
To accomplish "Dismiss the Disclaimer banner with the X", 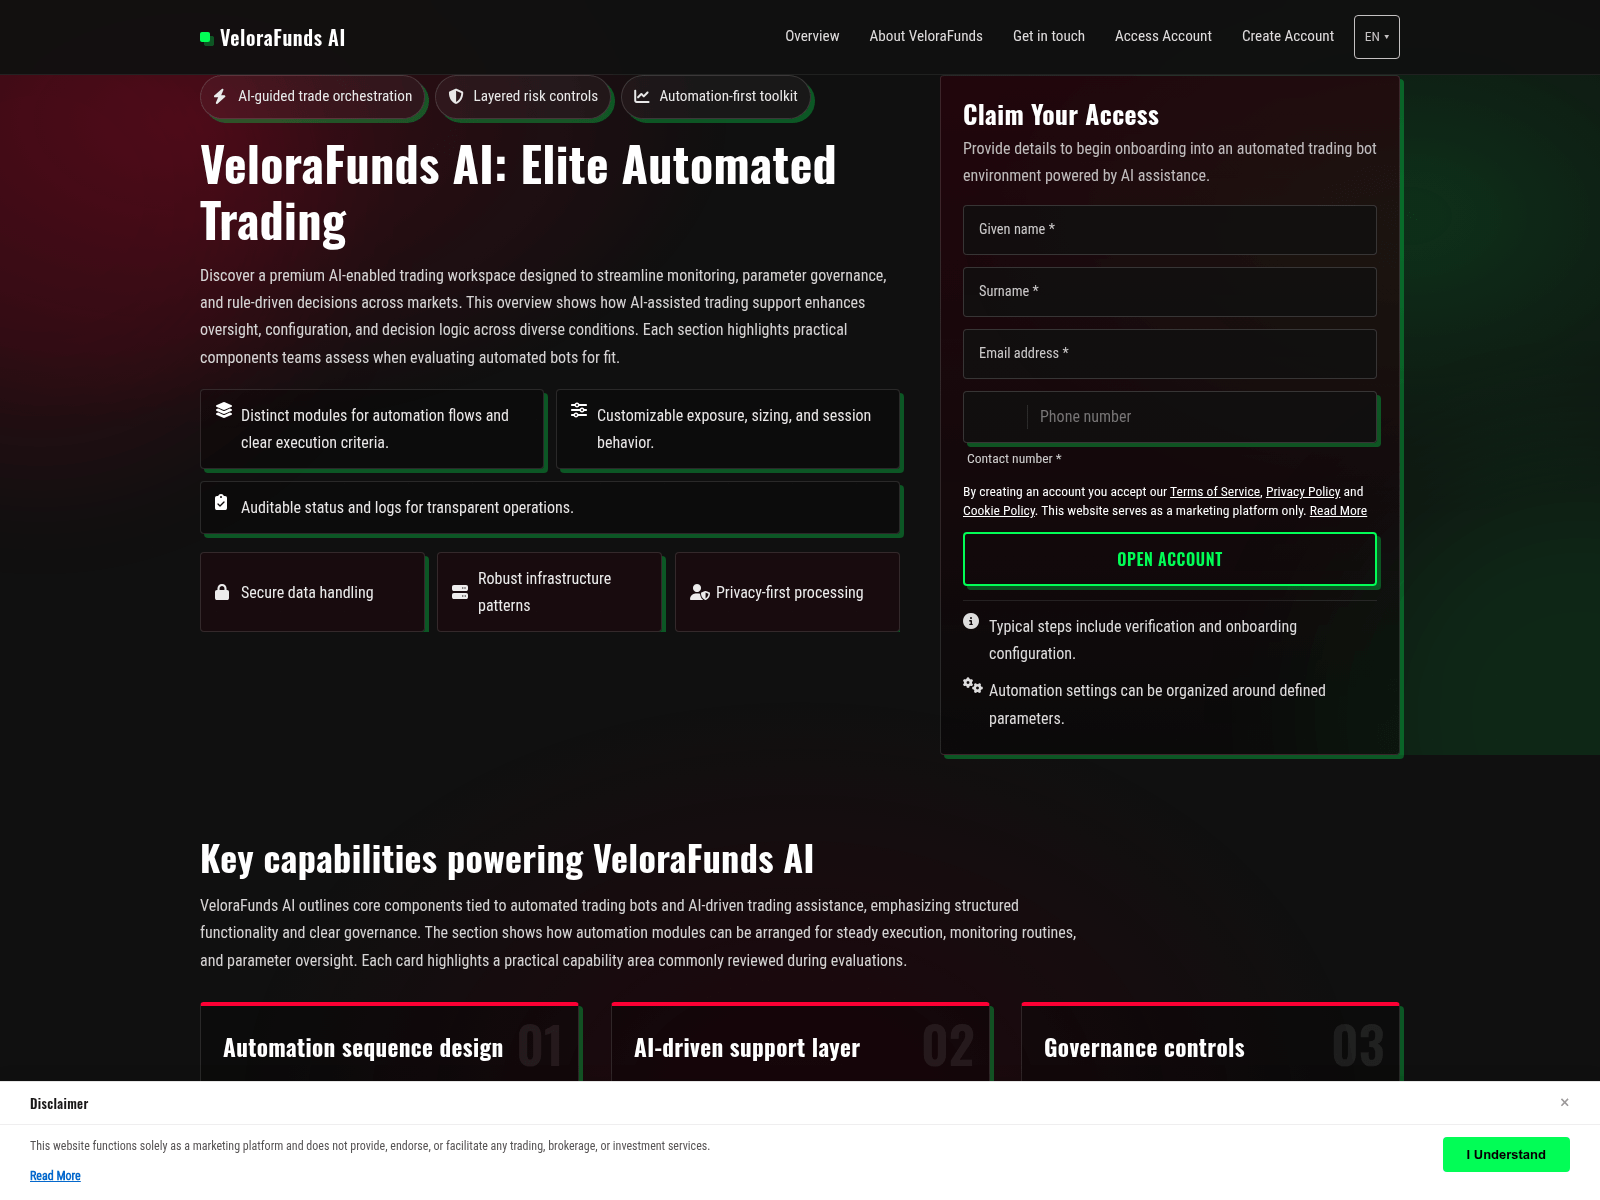I will pyautogui.click(x=1564, y=1102).
